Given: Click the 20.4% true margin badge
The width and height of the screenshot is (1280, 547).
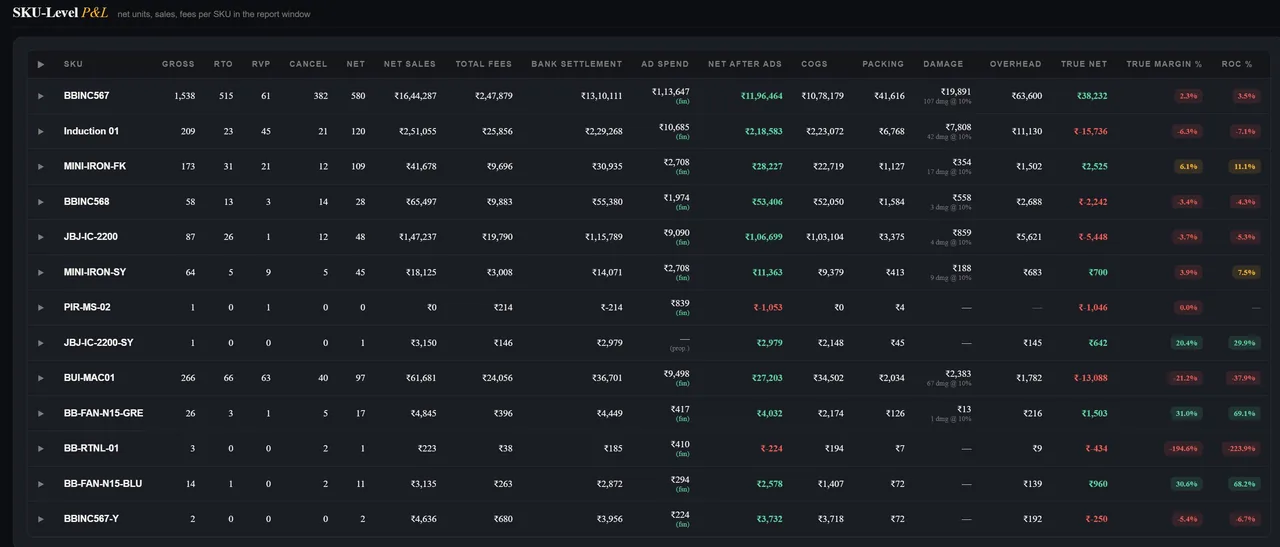Looking at the screenshot, I should (x=1187, y=343).
